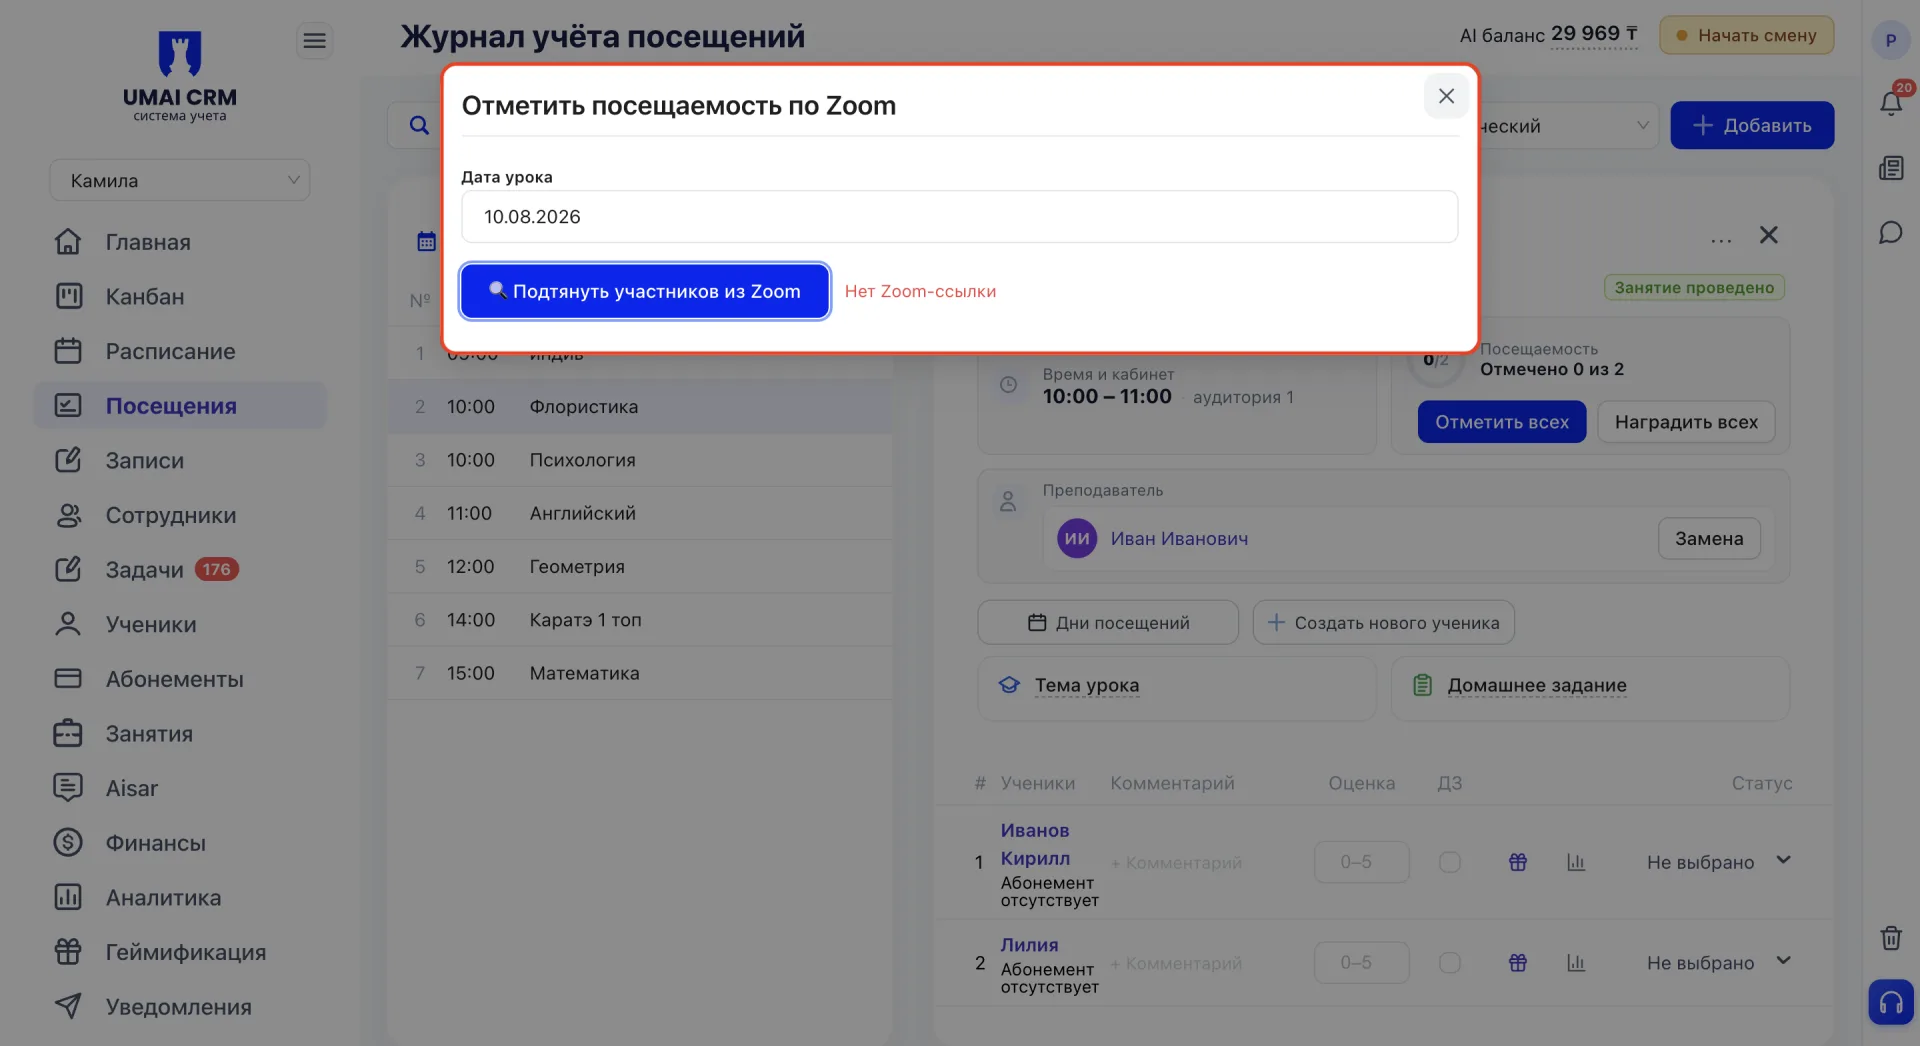Open teacher link Иван Иванович

pos(1179,539)
